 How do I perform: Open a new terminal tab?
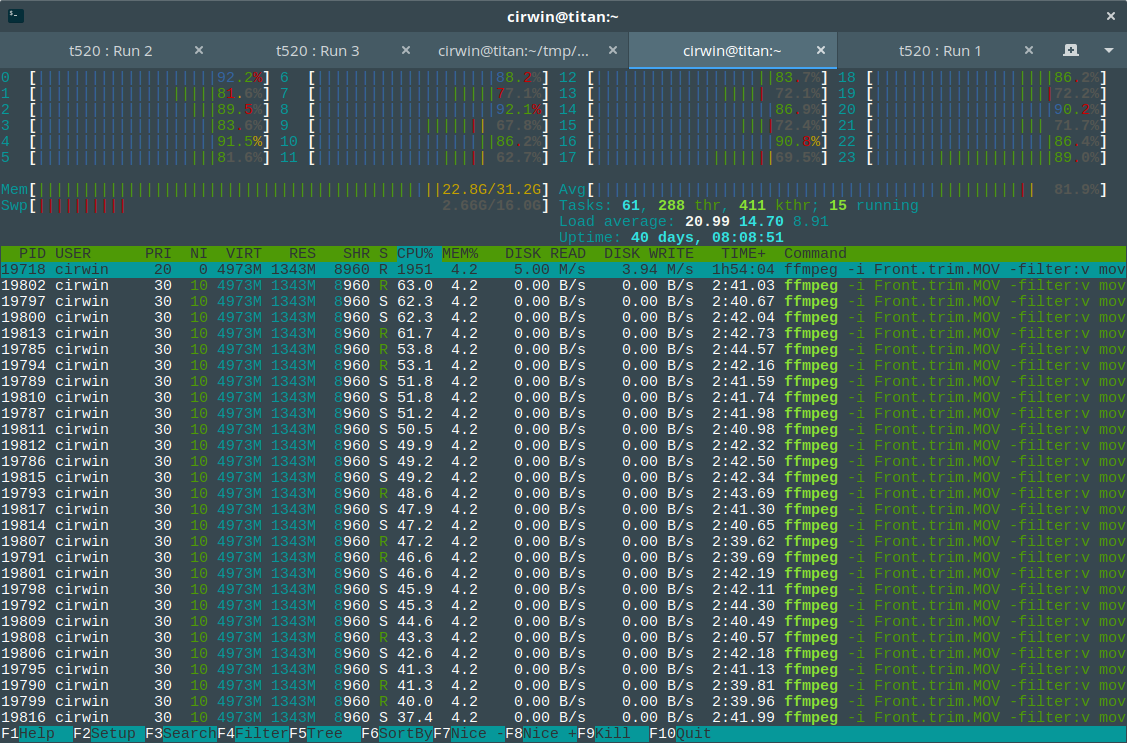pyautogui.click(x=1069, y=50)
